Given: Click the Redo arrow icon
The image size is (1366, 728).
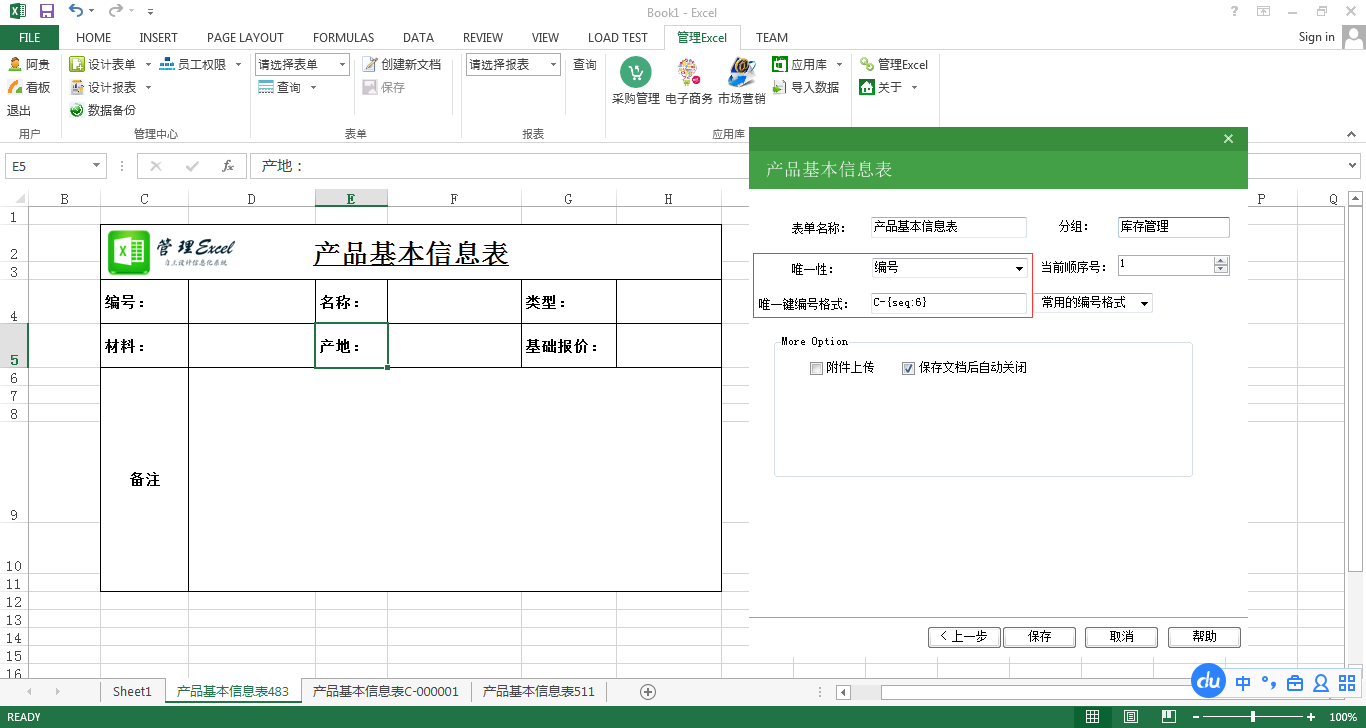Looking at the screenshot, I should coord(115,11).
